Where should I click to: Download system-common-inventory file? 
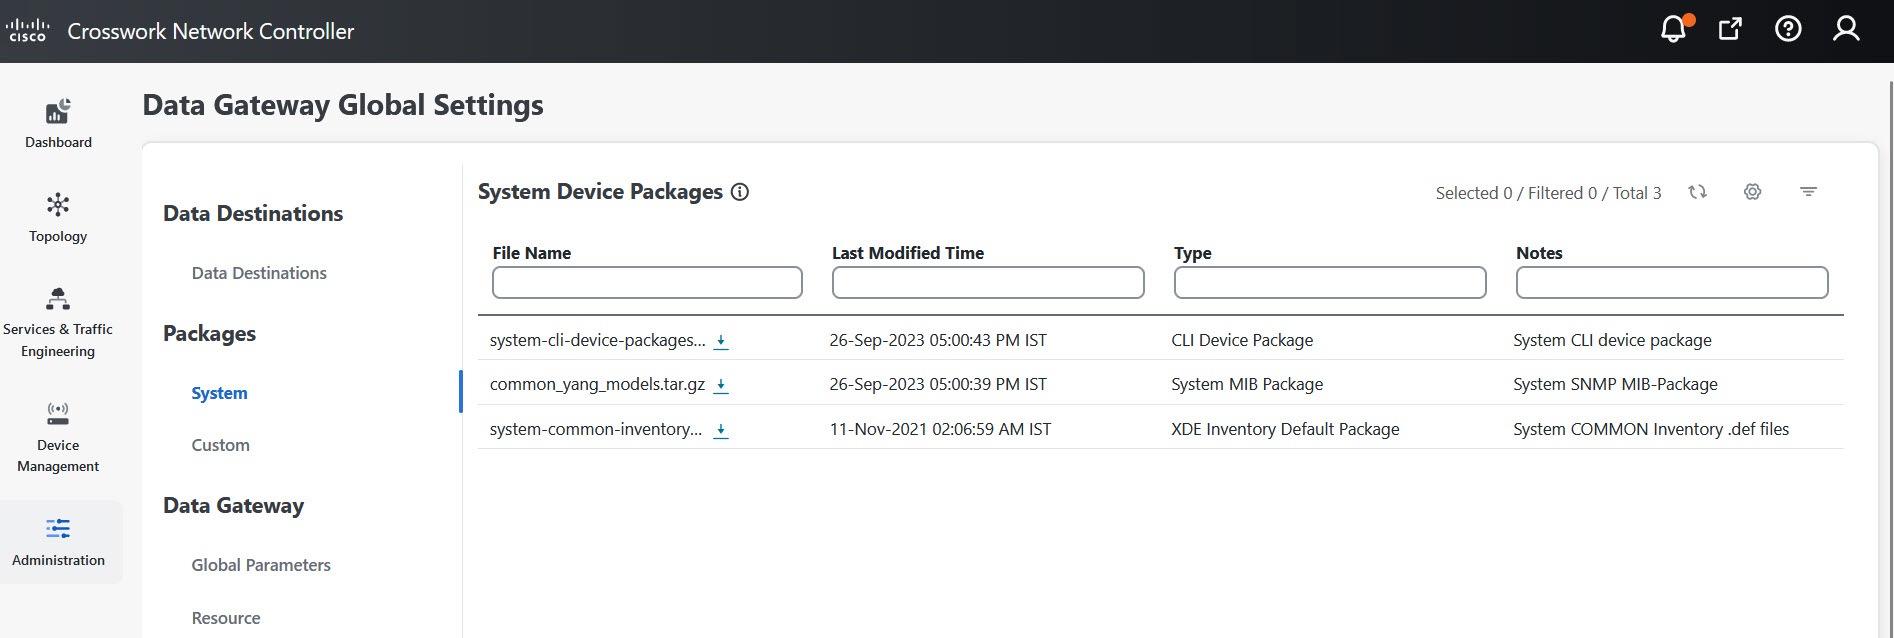click(720, 430)
